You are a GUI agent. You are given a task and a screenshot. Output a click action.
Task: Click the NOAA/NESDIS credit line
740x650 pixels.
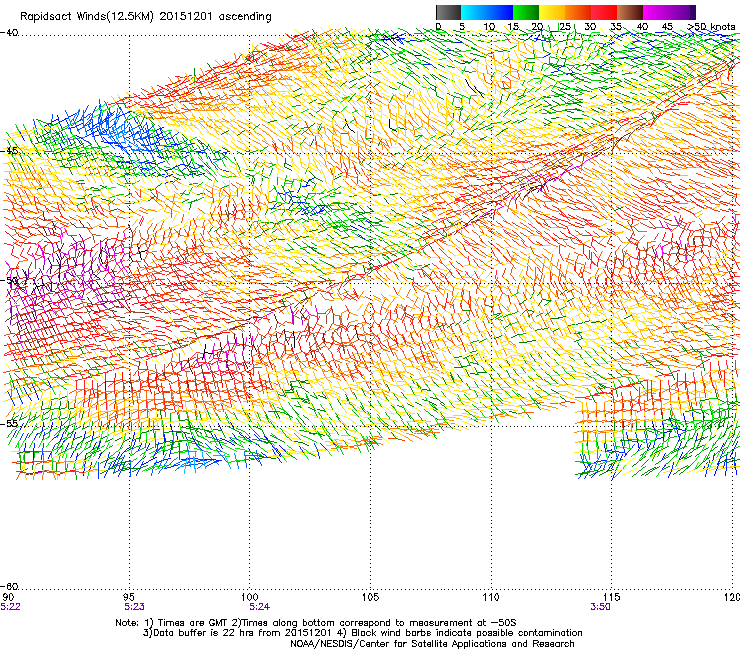432,644
